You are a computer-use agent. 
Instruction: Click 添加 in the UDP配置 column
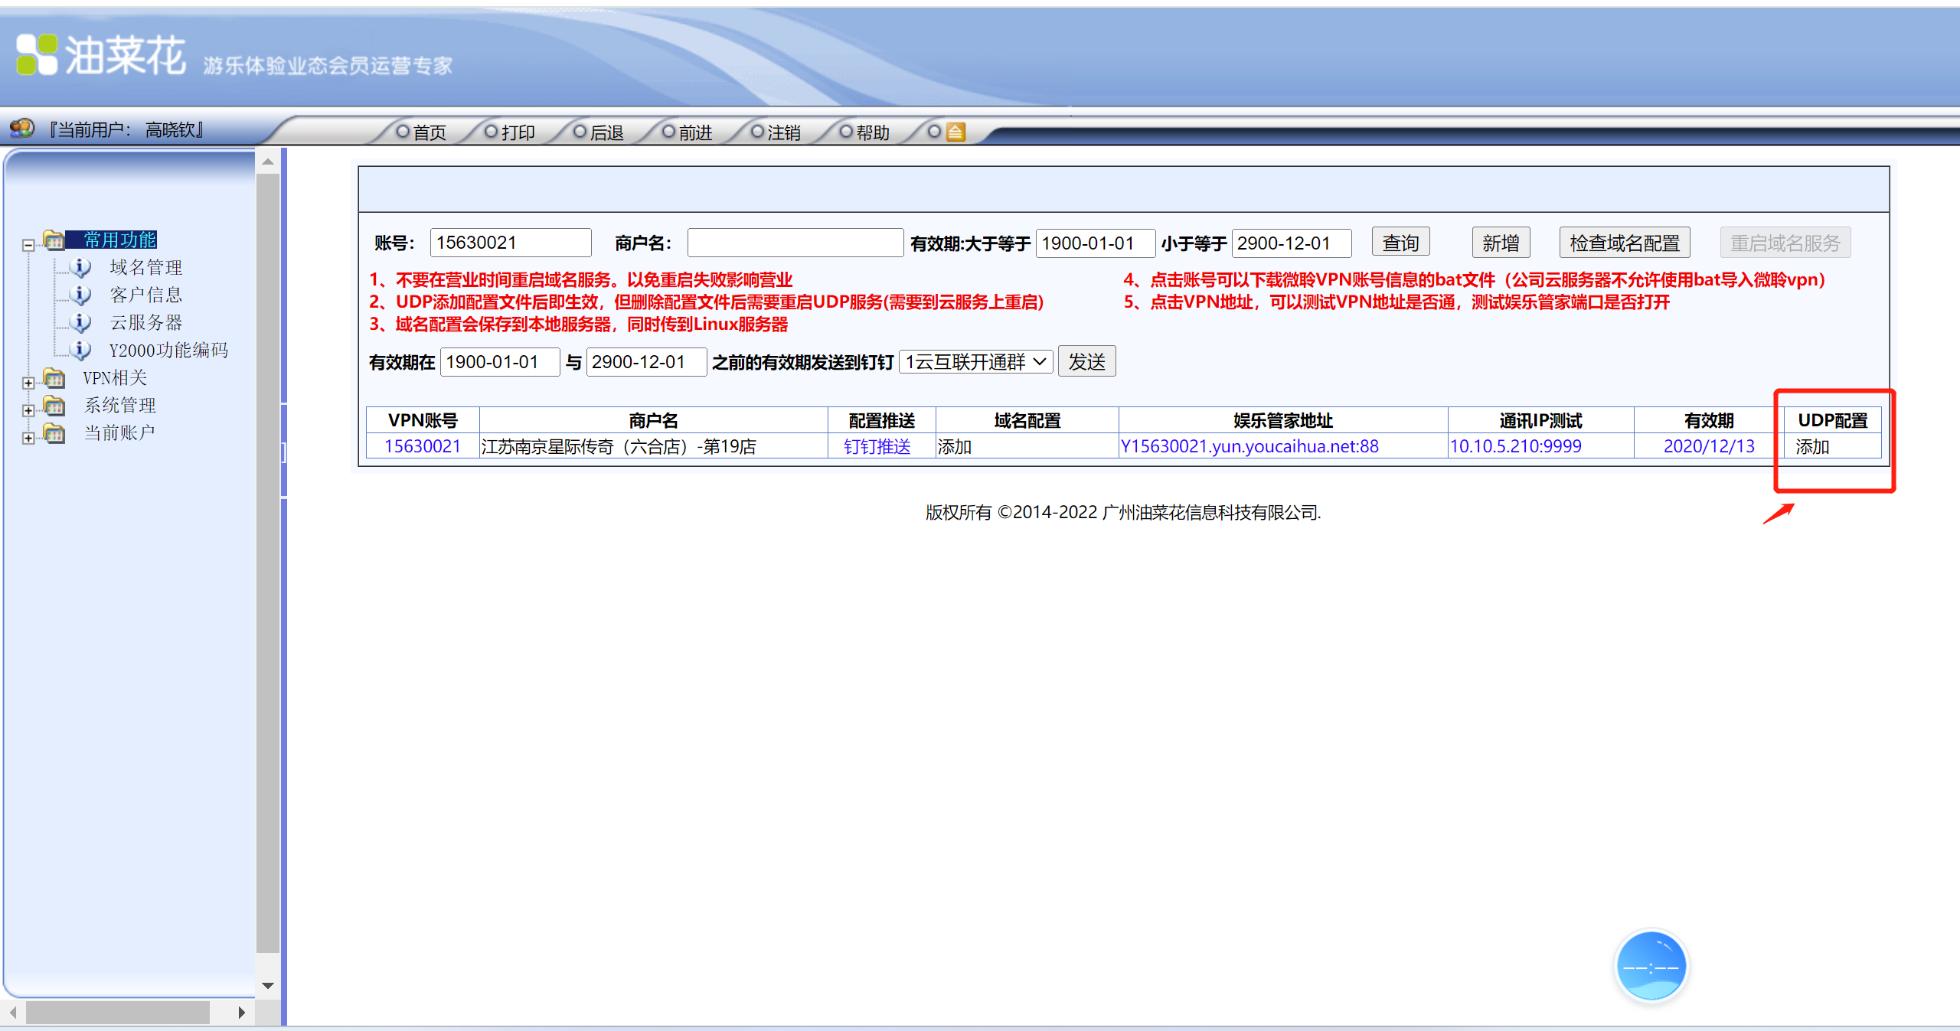[1812, 447]
